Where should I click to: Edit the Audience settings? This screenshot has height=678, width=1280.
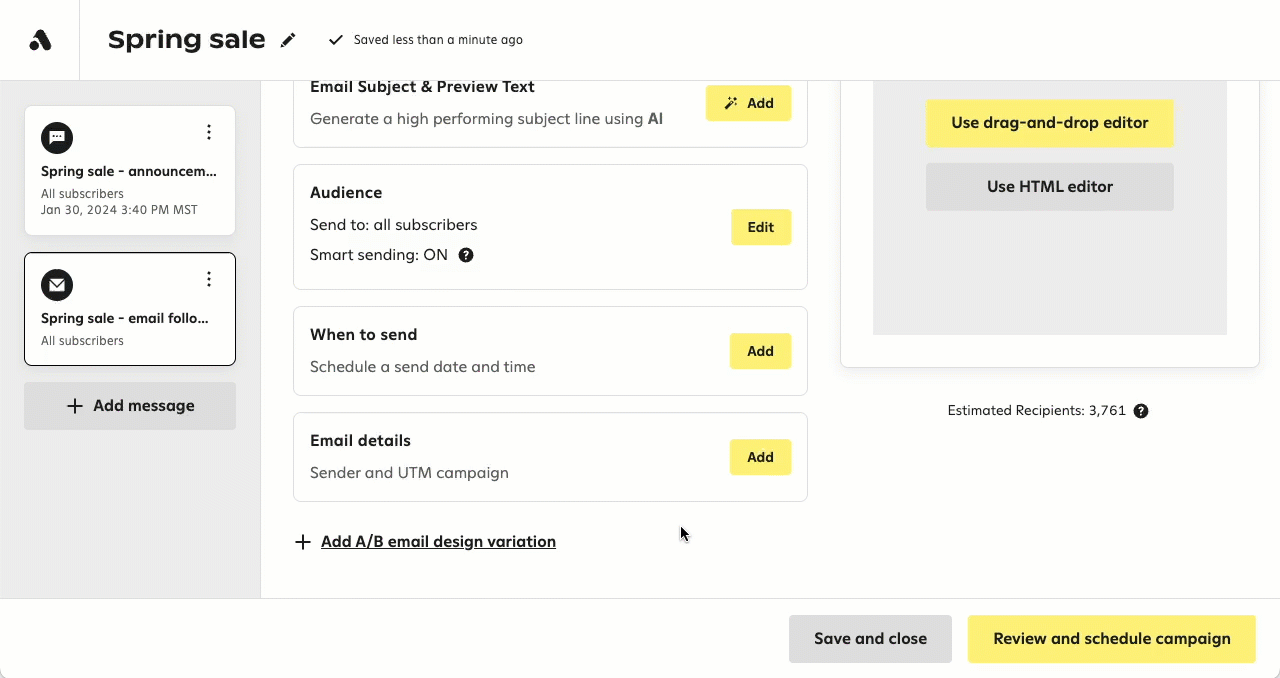(x=760, y=227)
